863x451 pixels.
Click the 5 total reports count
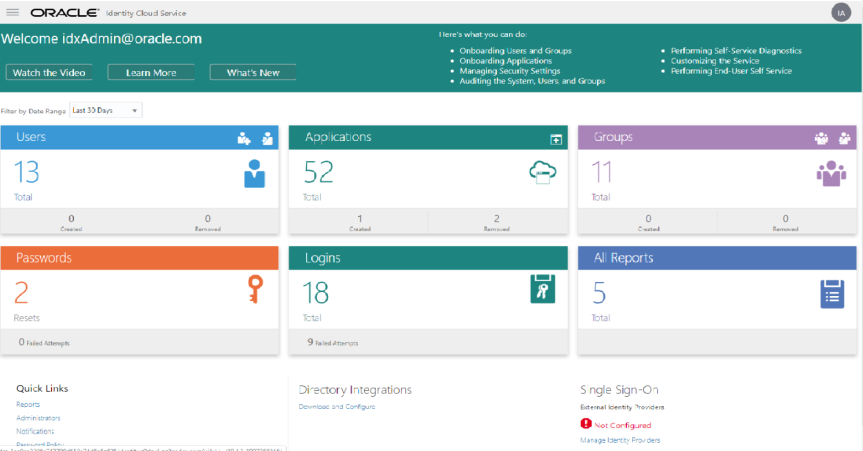(x=599, y=293)
